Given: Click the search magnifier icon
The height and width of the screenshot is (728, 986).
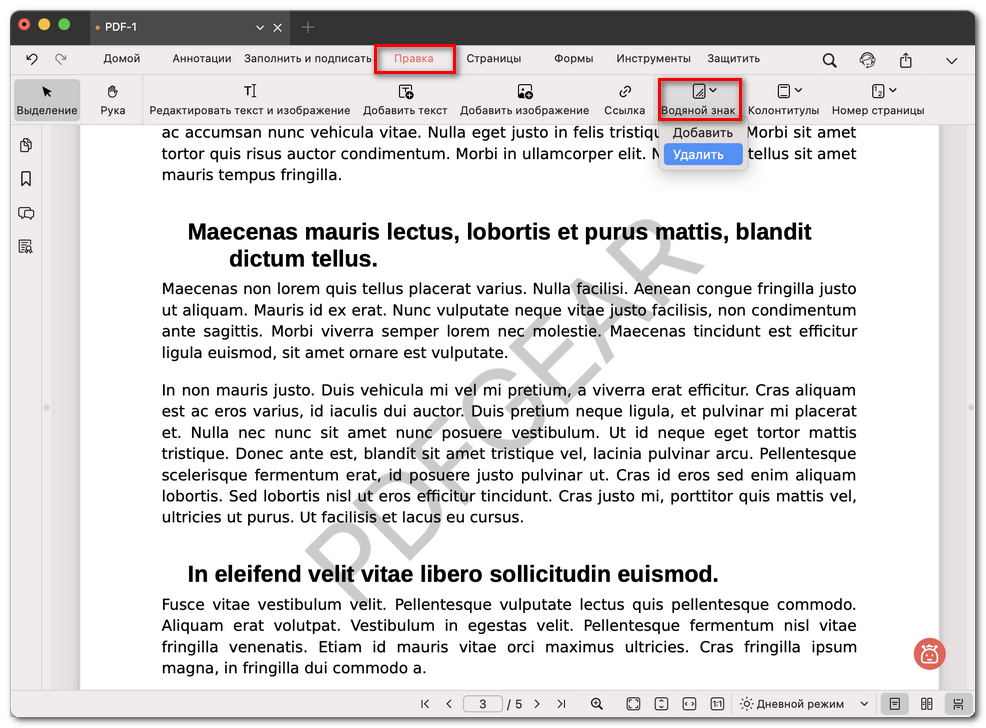Looking at the screenshot, I should point(829,60).
